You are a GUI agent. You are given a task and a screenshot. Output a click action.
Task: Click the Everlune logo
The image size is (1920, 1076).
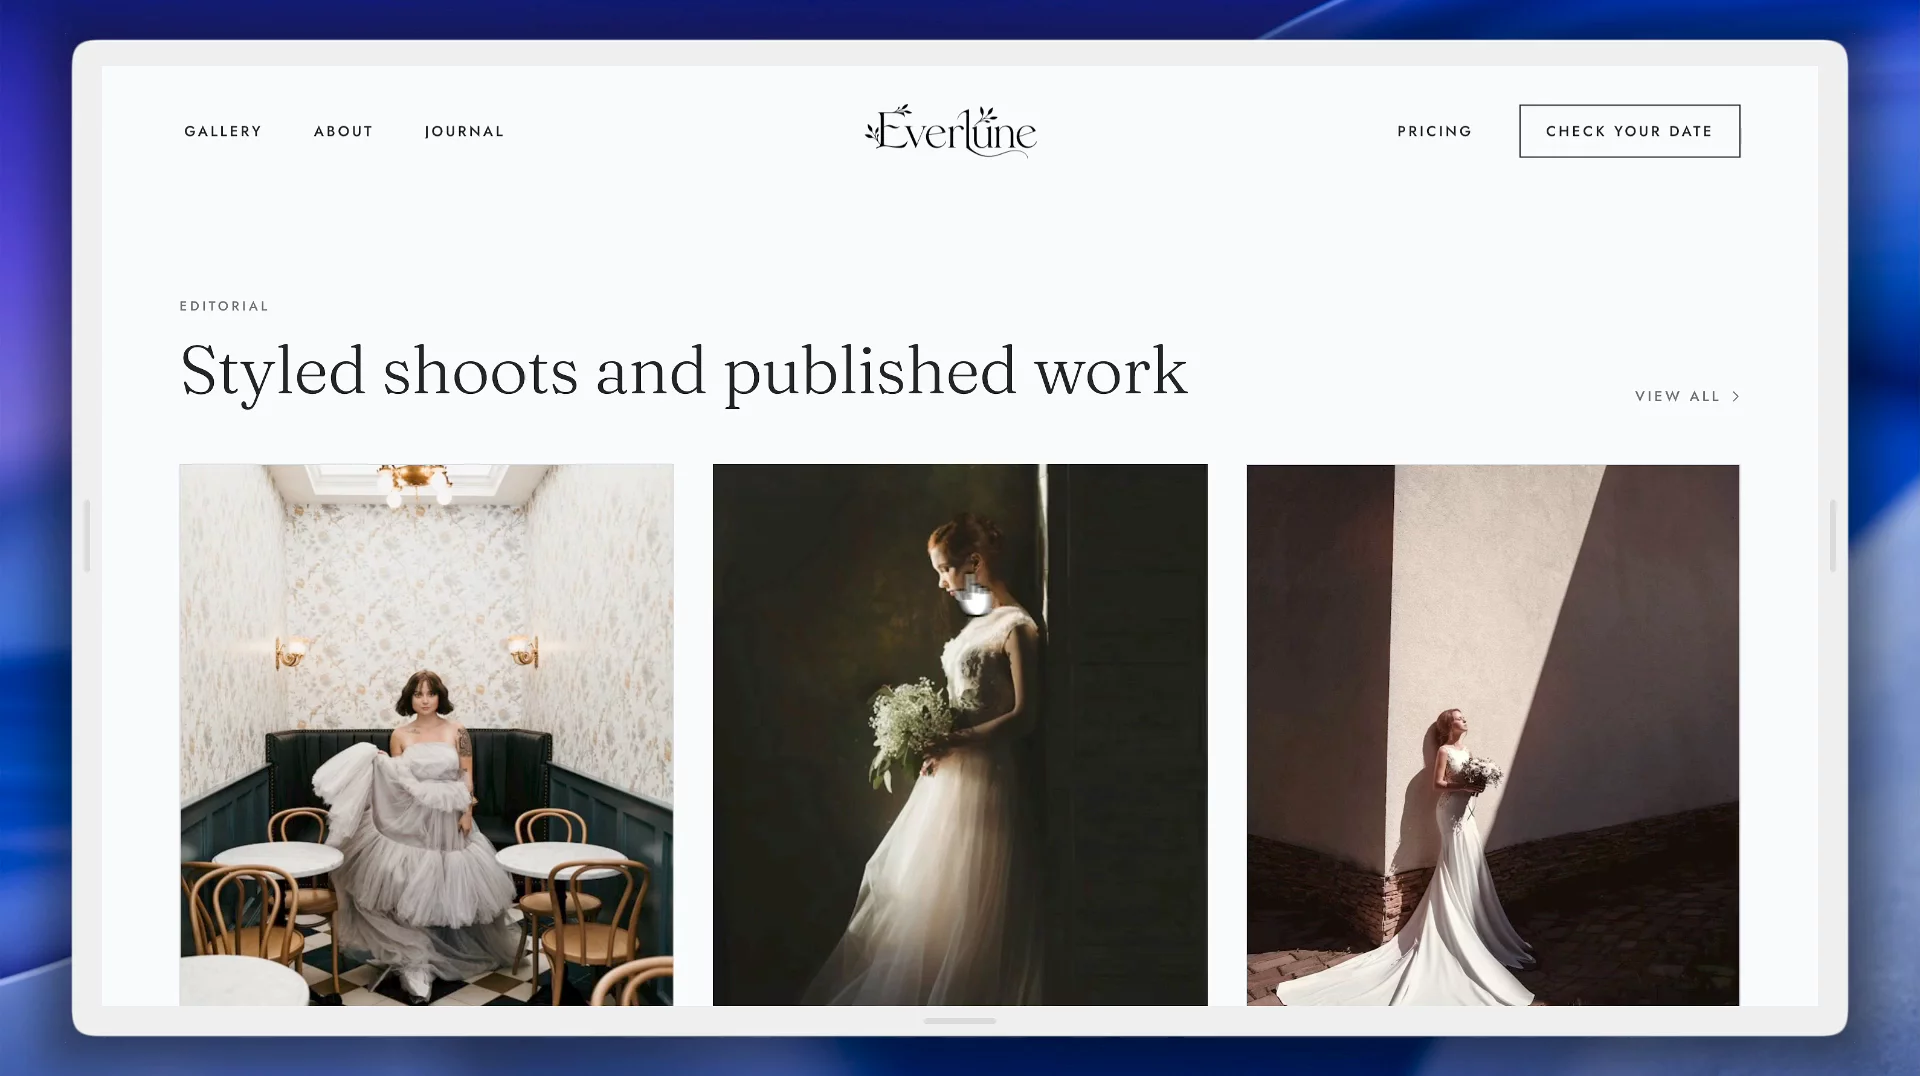pos(951,131)
